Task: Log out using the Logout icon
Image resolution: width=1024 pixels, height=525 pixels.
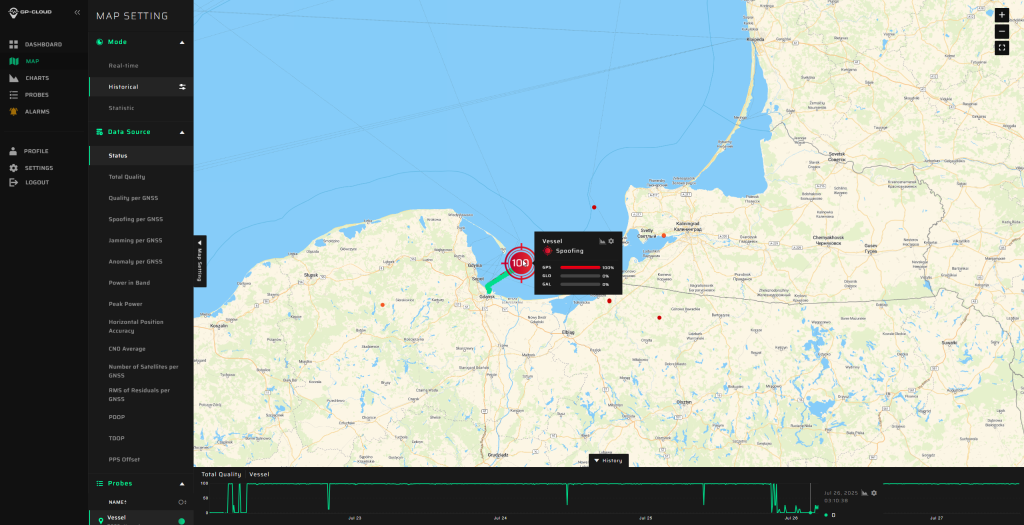Action: click(14, 182)
